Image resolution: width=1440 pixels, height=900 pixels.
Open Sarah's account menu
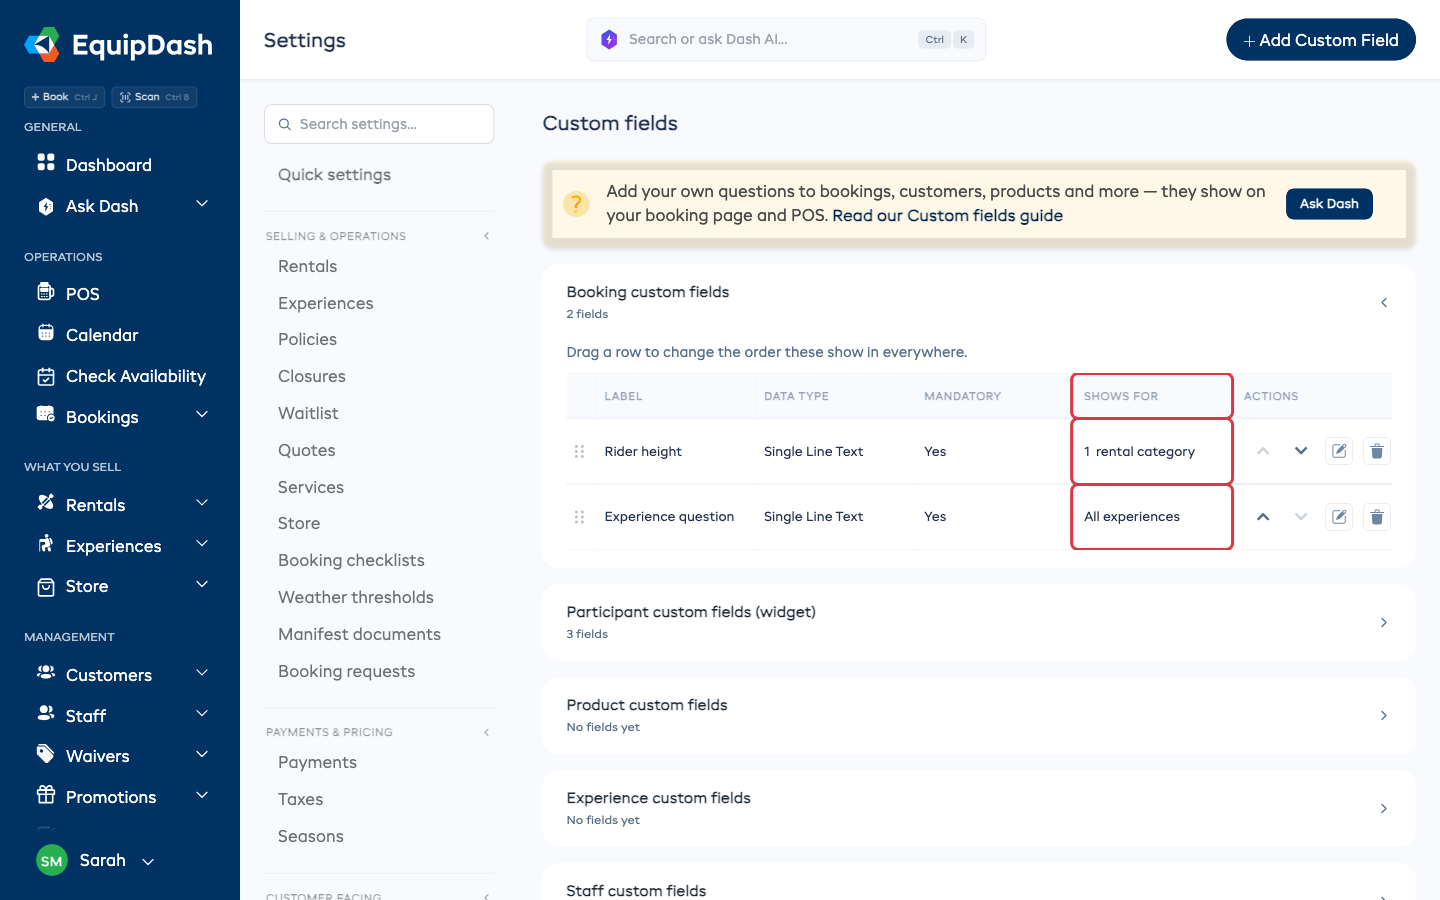pos(96,860)
